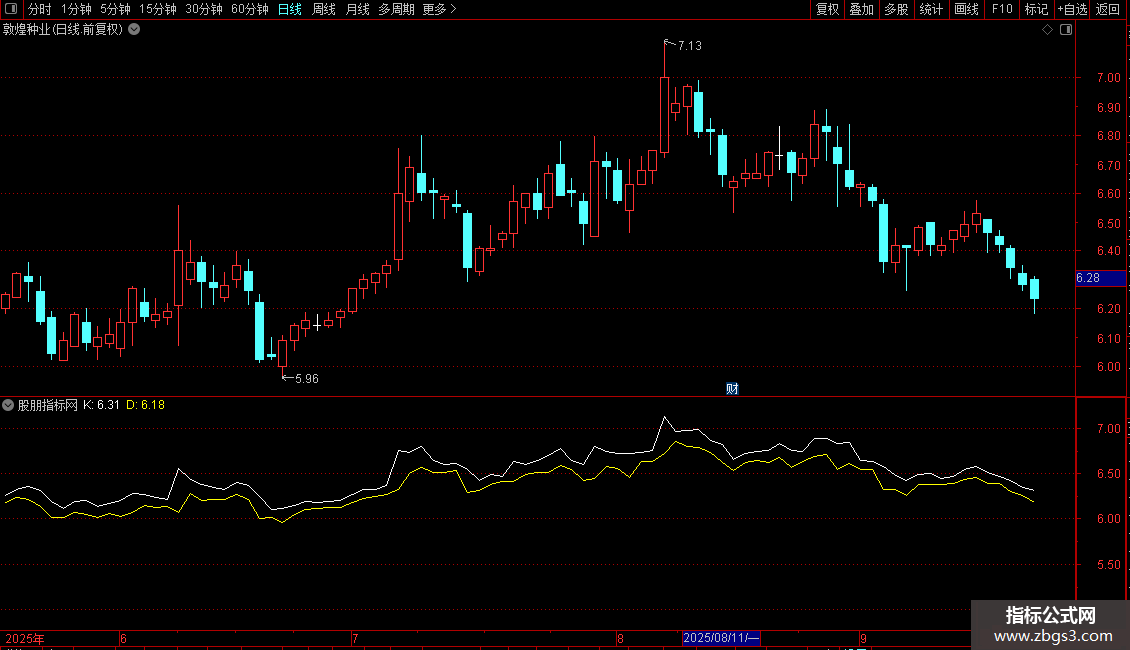Click the 2025年 label on time axis

pyautogui.click(x=25, y=638)
